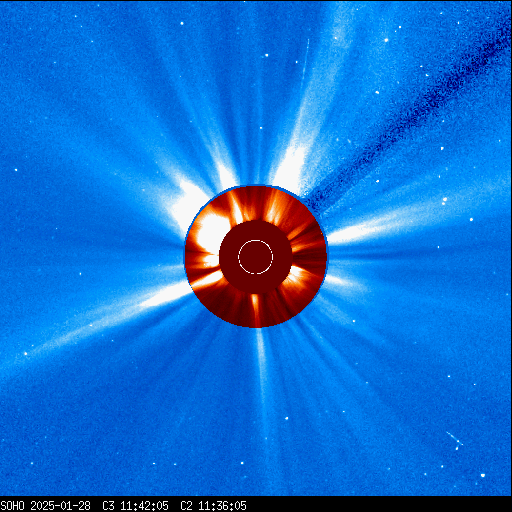The image size is (512, 512).
Task: Click the bright star at far lower left
Action: (26, 353)
